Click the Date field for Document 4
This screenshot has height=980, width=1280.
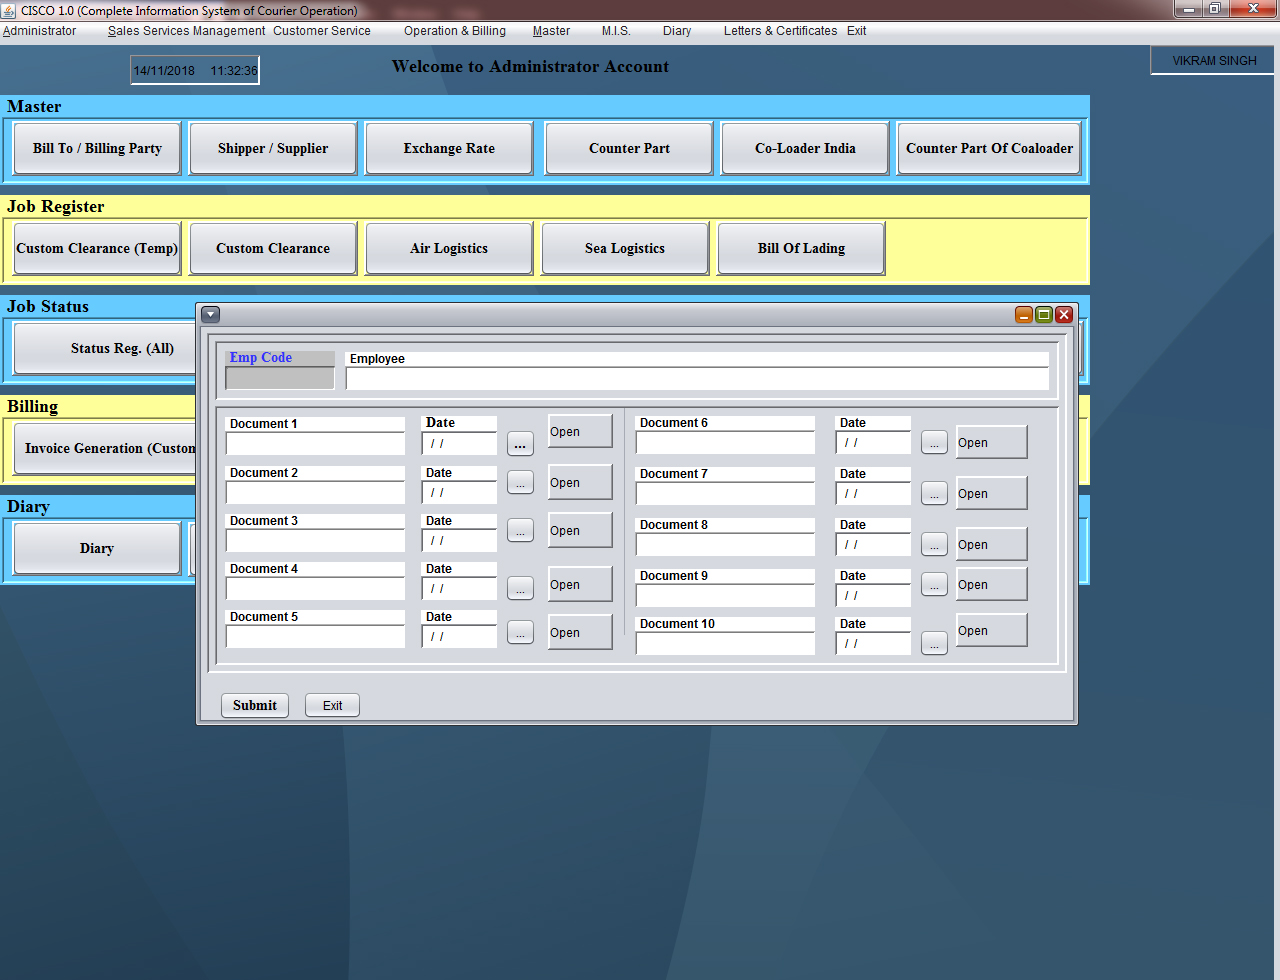coord(460,589)
